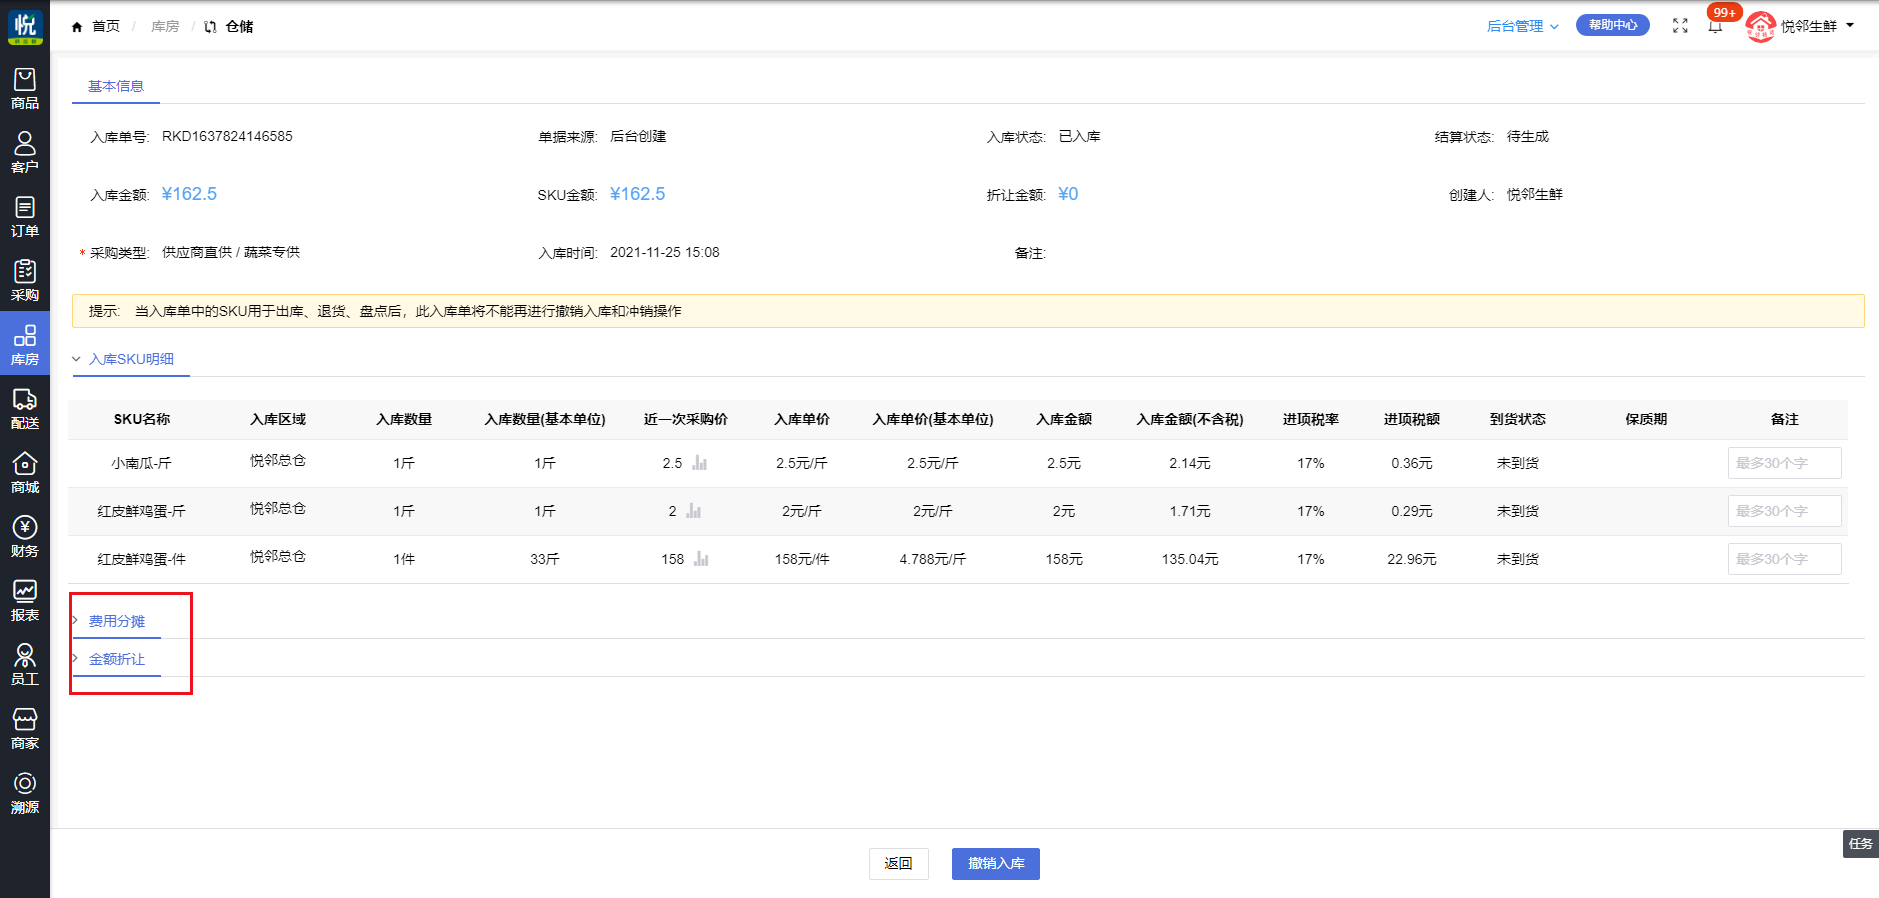Click remark field for 红皮鲜鸡蛋-斤 row
This screenshot has height=898, width=1879.
point(1784,511)
